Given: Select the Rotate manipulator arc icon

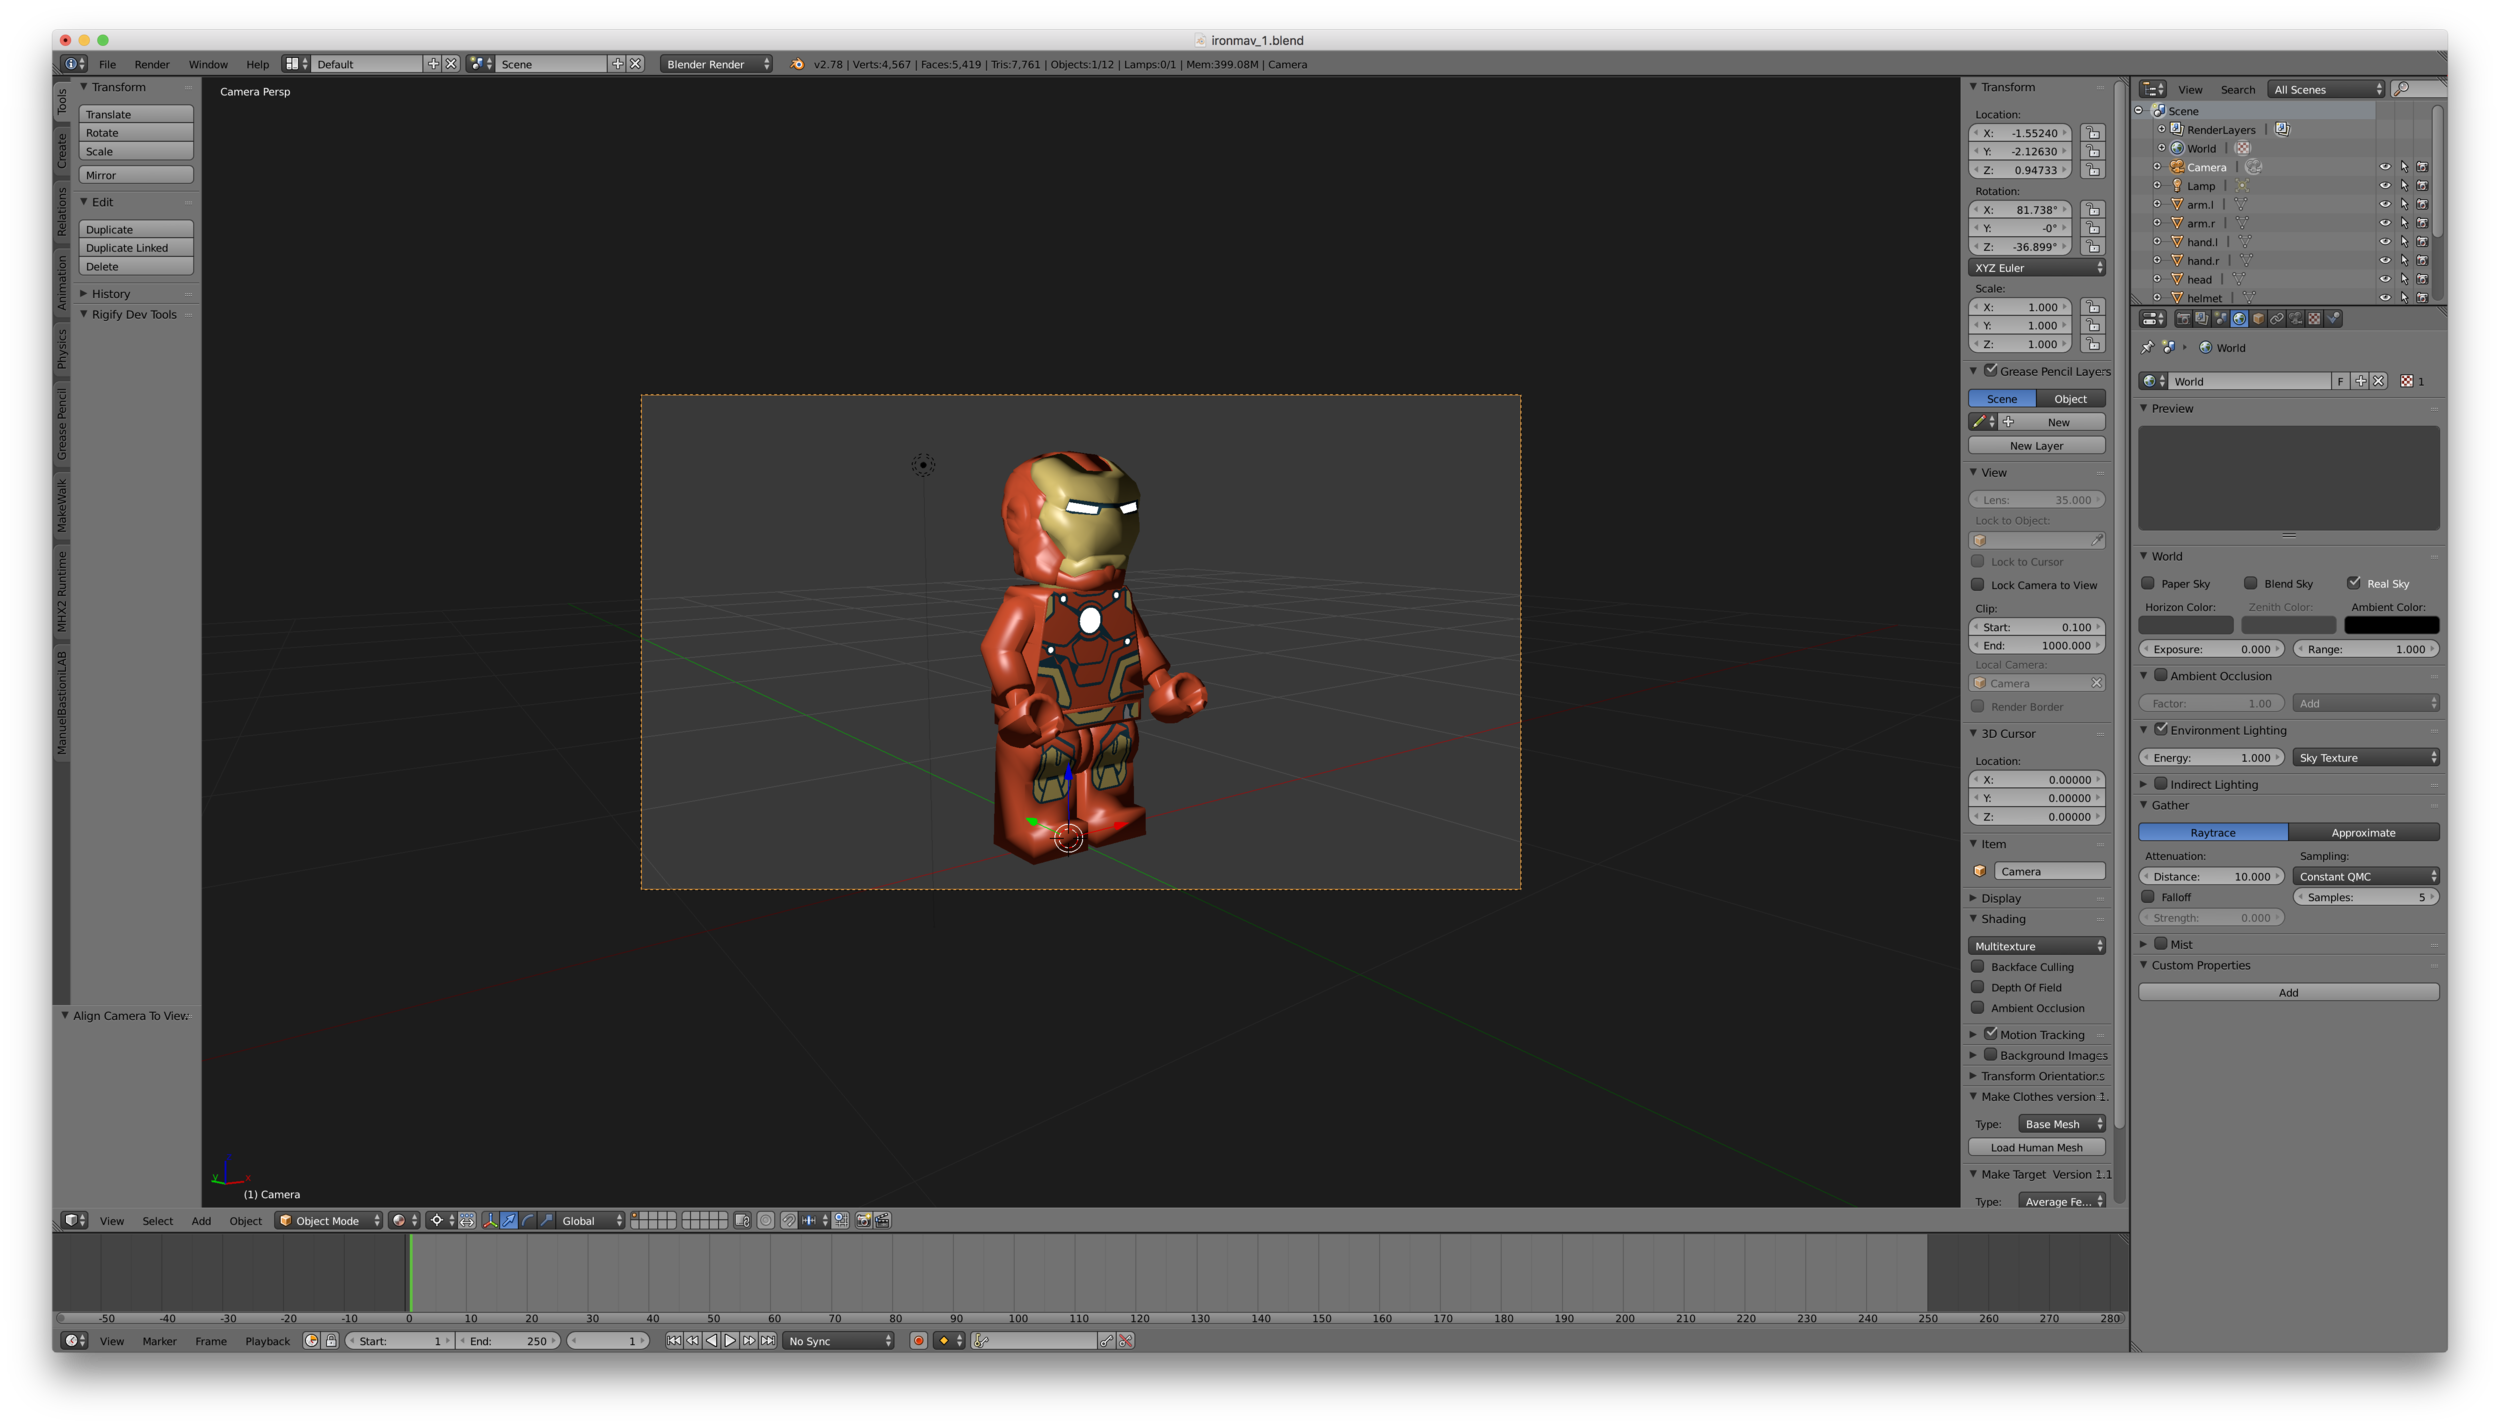Looking at the screenshot, I should pyautogui.click(x=528, y=1220).
